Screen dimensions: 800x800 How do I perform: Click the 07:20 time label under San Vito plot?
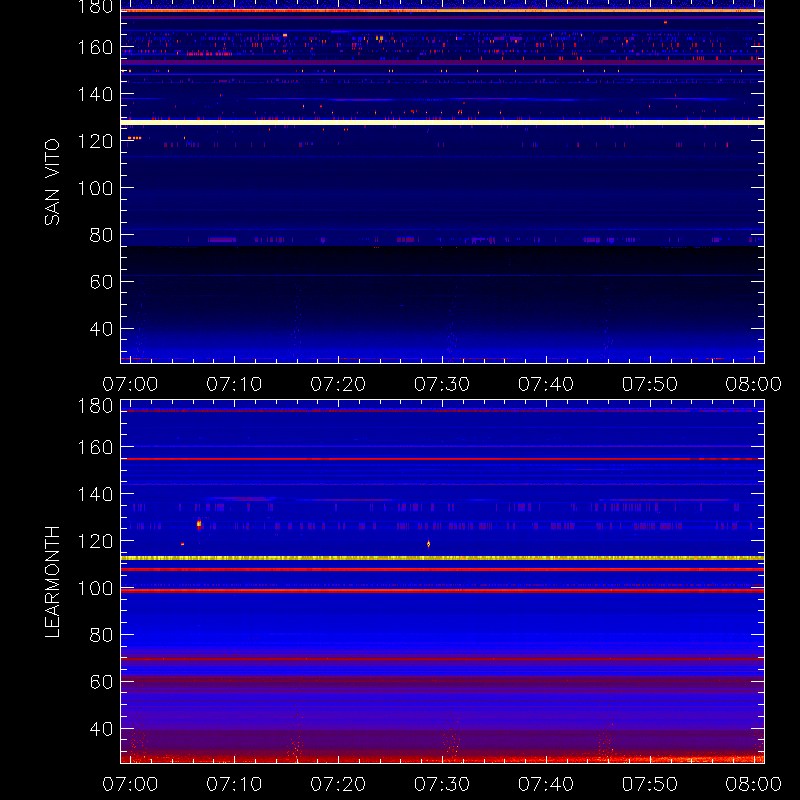(x=338, y=384)
